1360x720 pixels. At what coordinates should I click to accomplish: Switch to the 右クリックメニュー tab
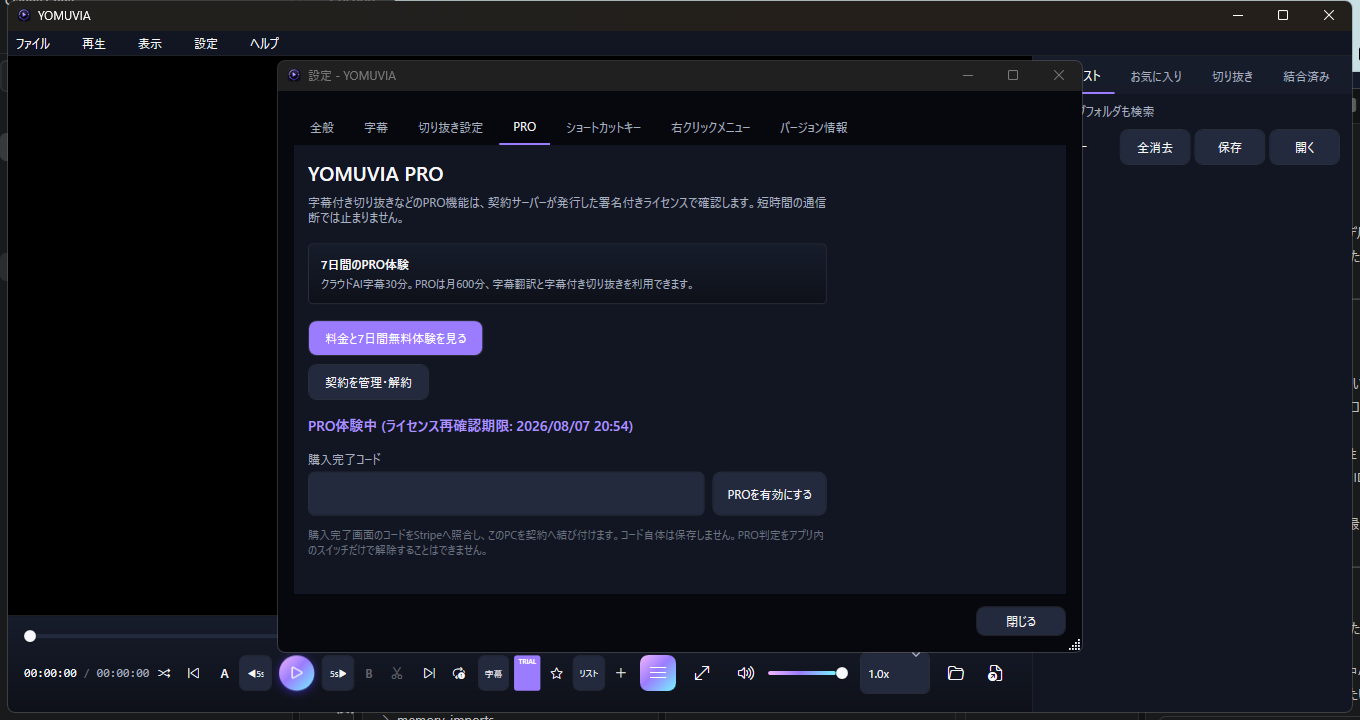coord(711,127)
